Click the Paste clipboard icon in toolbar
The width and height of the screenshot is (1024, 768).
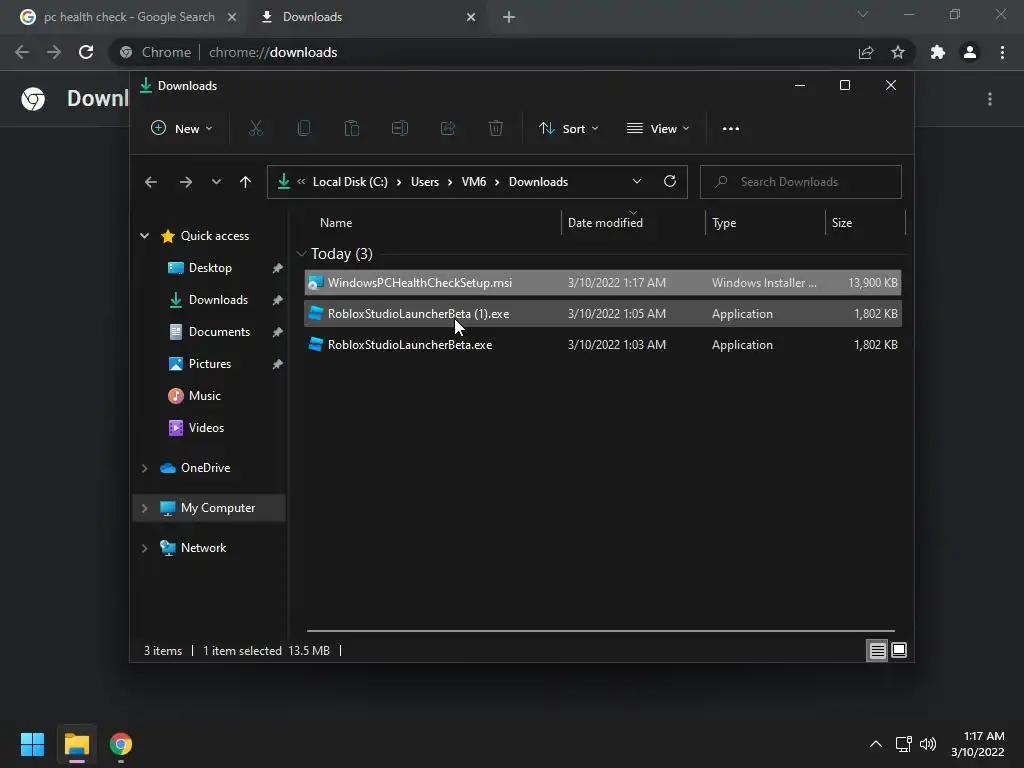pos(351,128)
